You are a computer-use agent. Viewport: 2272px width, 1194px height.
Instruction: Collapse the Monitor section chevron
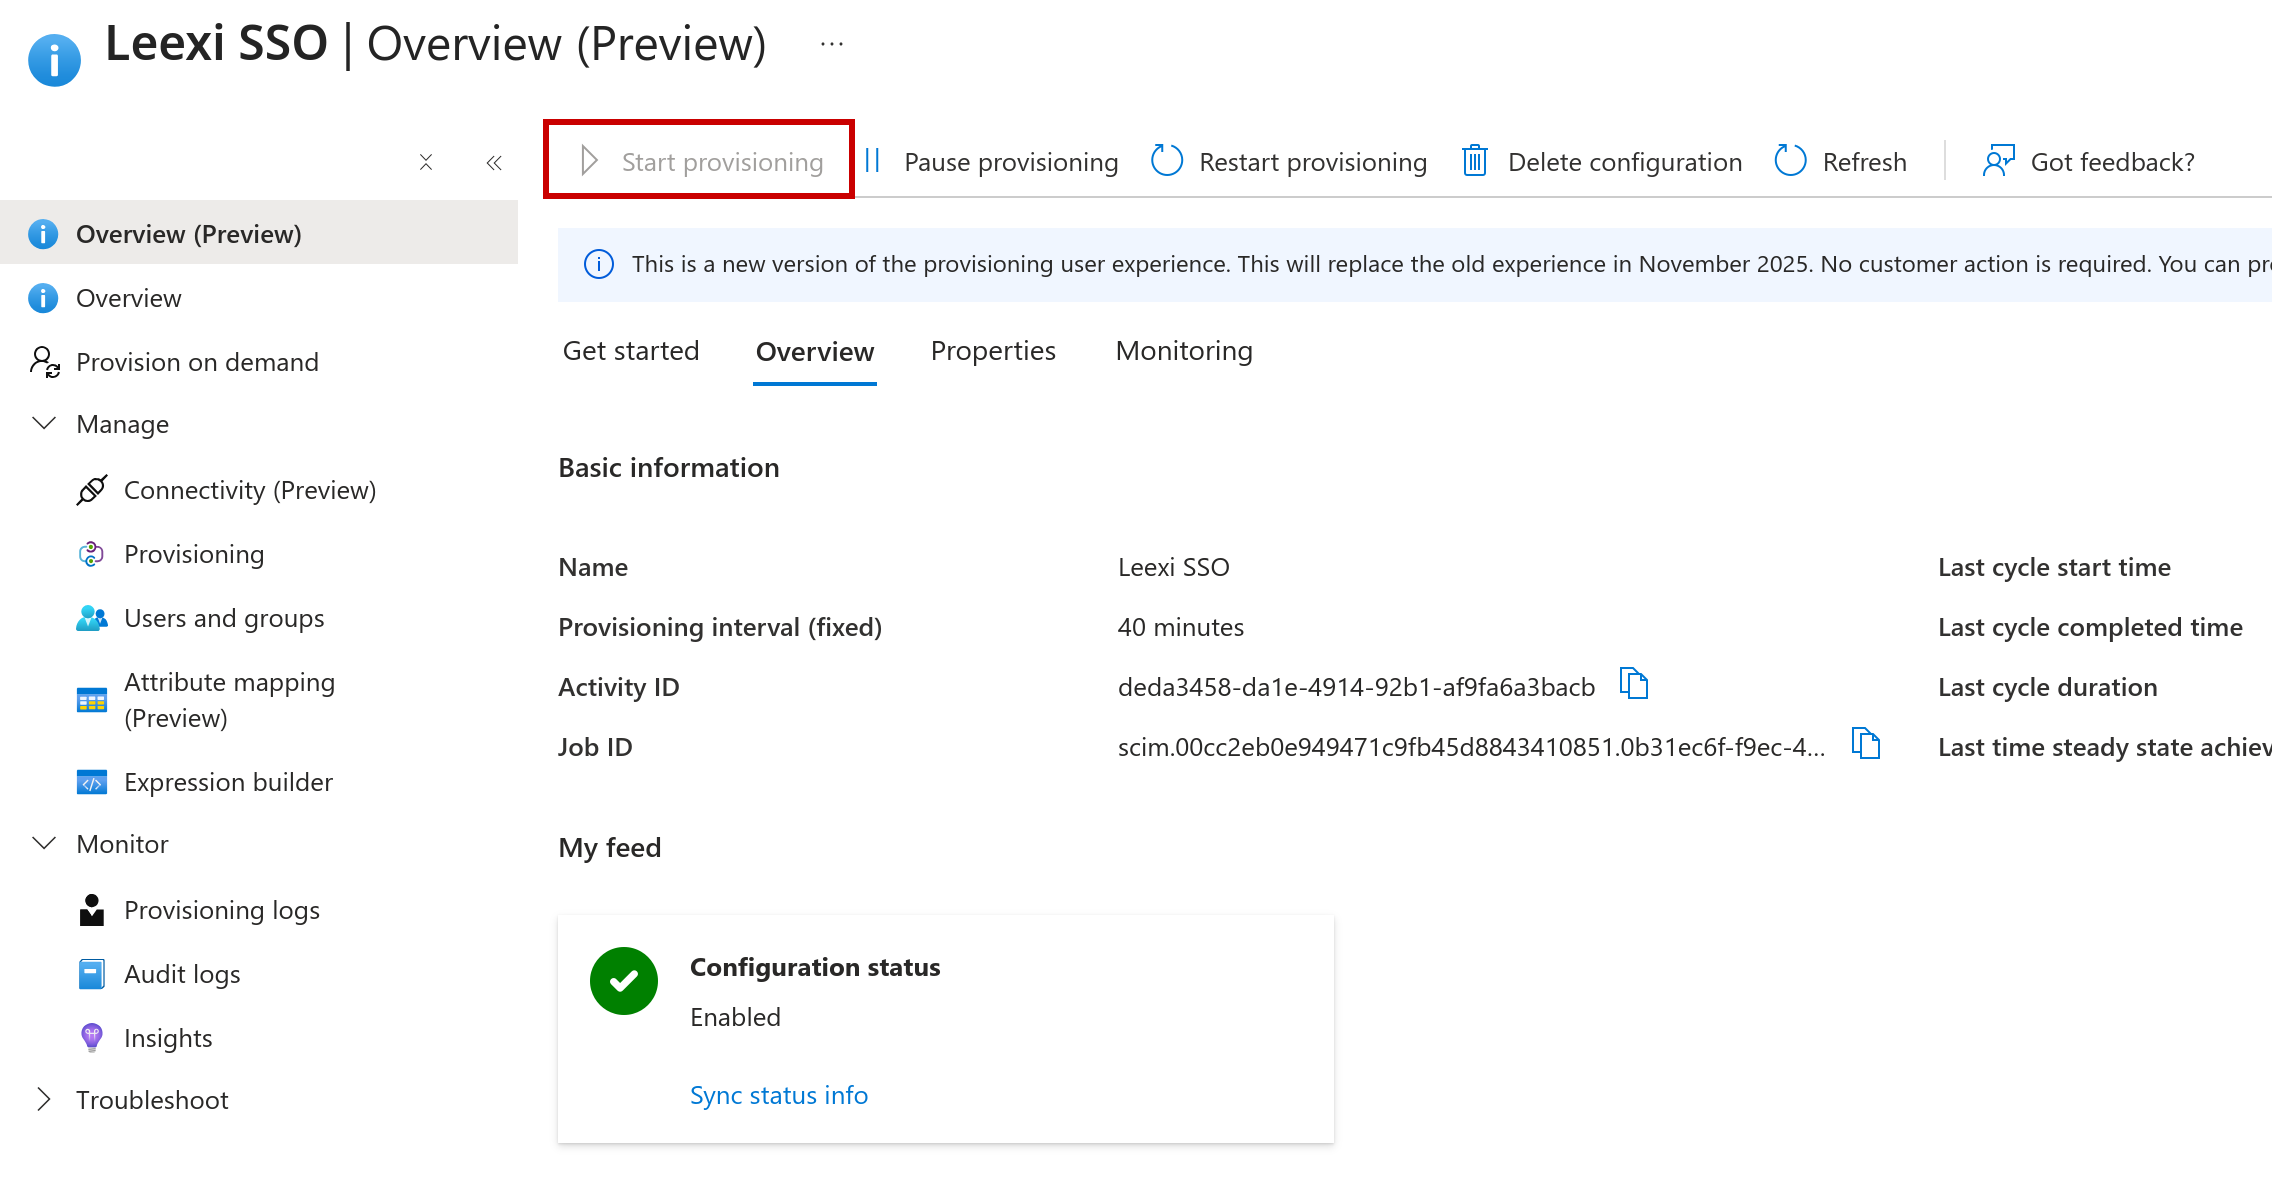click(x=44, y=843)
